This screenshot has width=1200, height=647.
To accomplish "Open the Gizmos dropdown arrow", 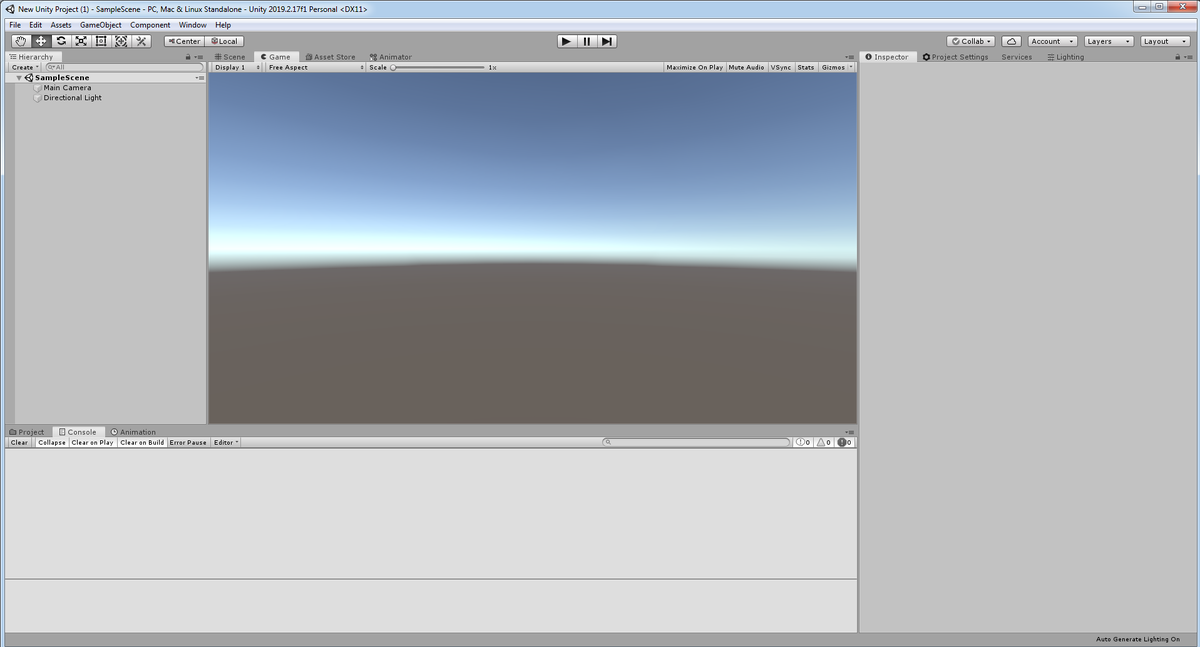I will tap(851, 67).
